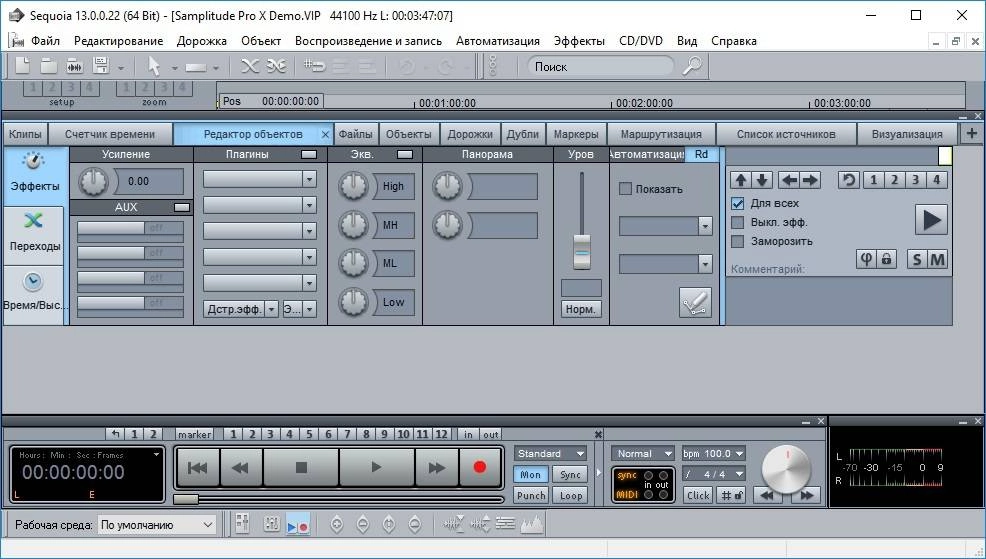The height and width of the screenshot is (559, 986).
Task: Click the grid snap icon in toolbar
Action: [314, 65]
